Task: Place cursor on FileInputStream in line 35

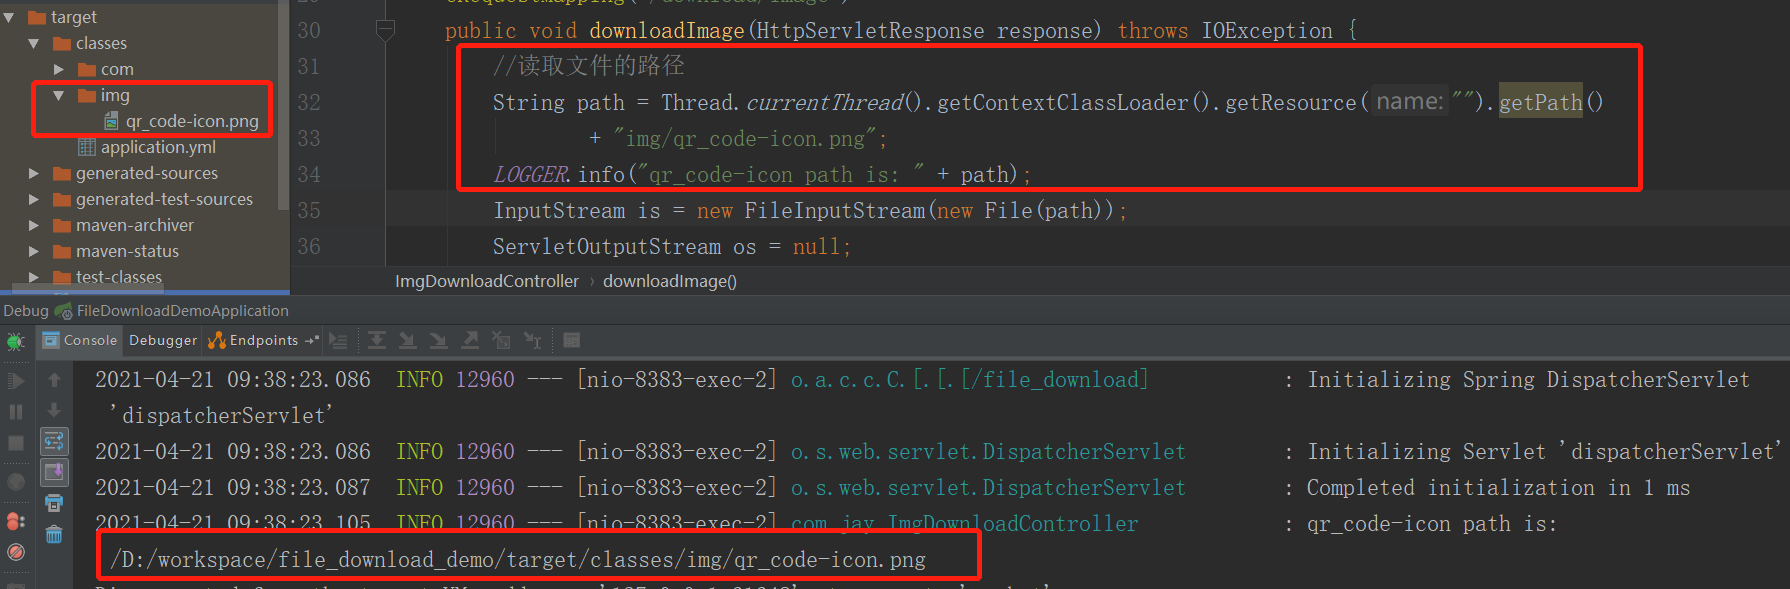Action: coord(834,211)
